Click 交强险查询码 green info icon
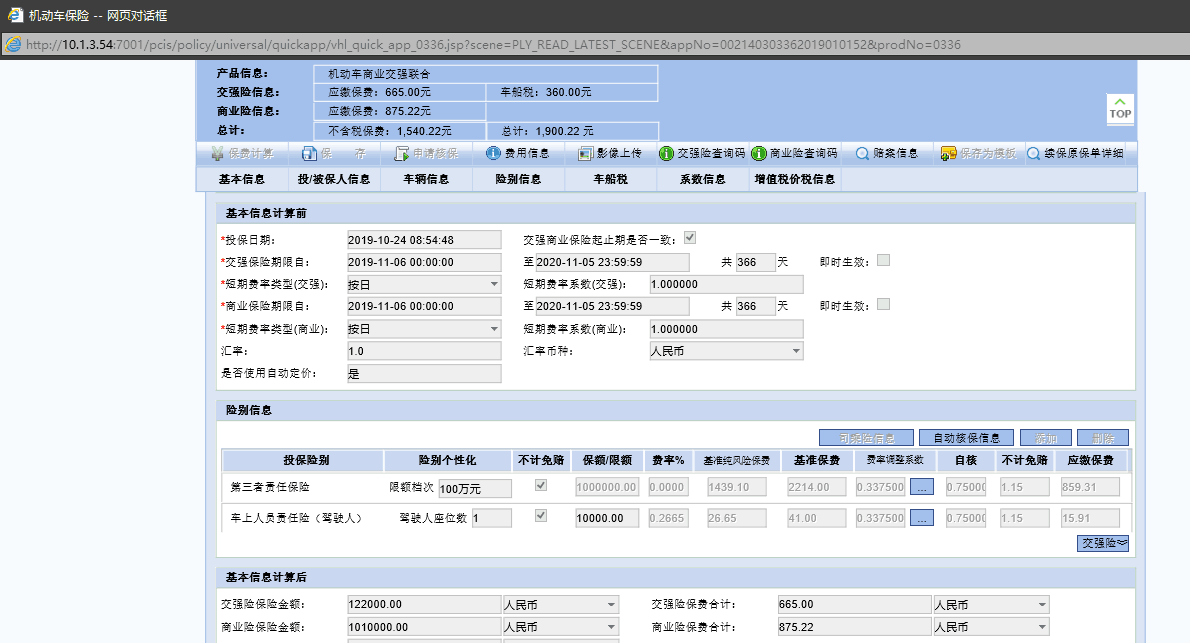1190x643 pixels. tap(667, 154)
